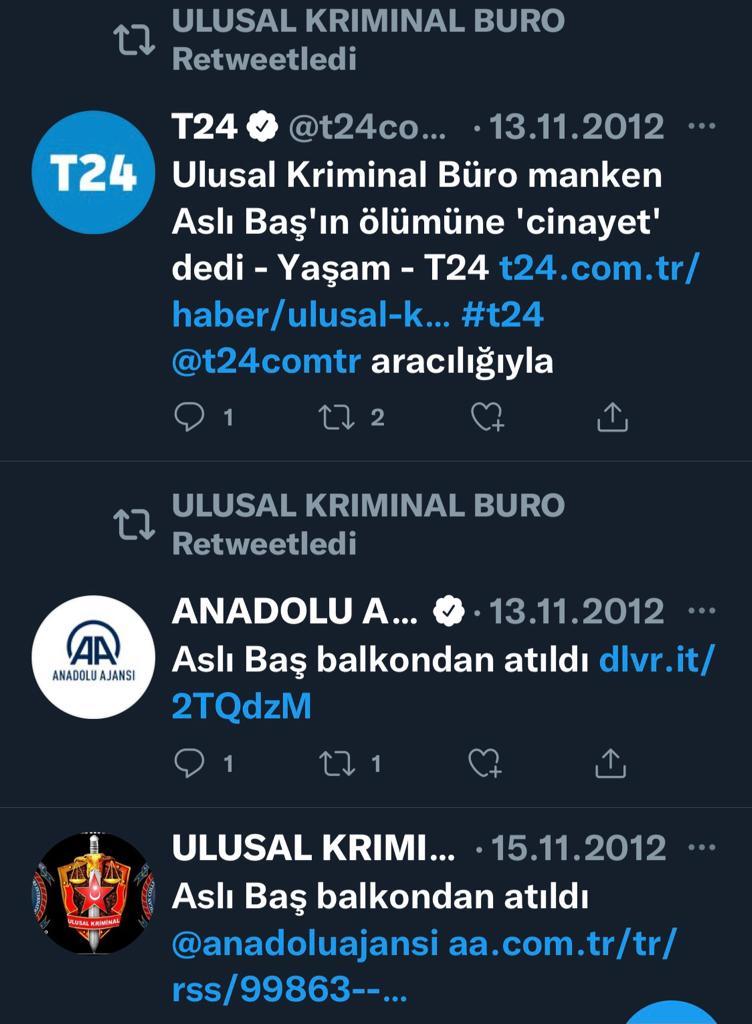Open the aa.com.tr/tr/rss link

[x=424, y=967]
